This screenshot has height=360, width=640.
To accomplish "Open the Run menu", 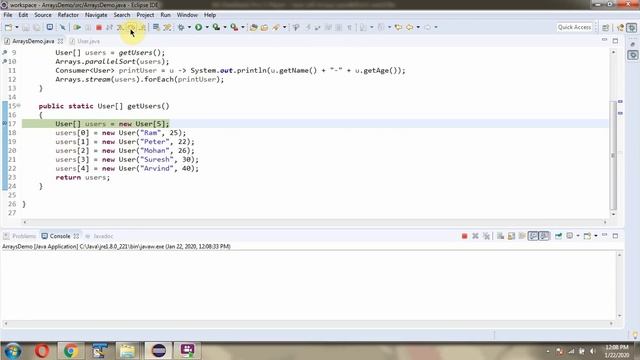I will [x=165, y=15].
